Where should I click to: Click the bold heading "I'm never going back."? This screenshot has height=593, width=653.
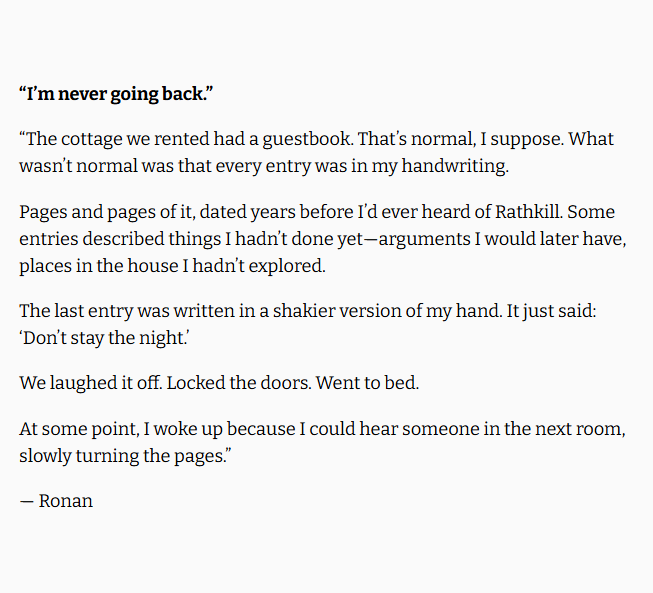tap(116, 94)
